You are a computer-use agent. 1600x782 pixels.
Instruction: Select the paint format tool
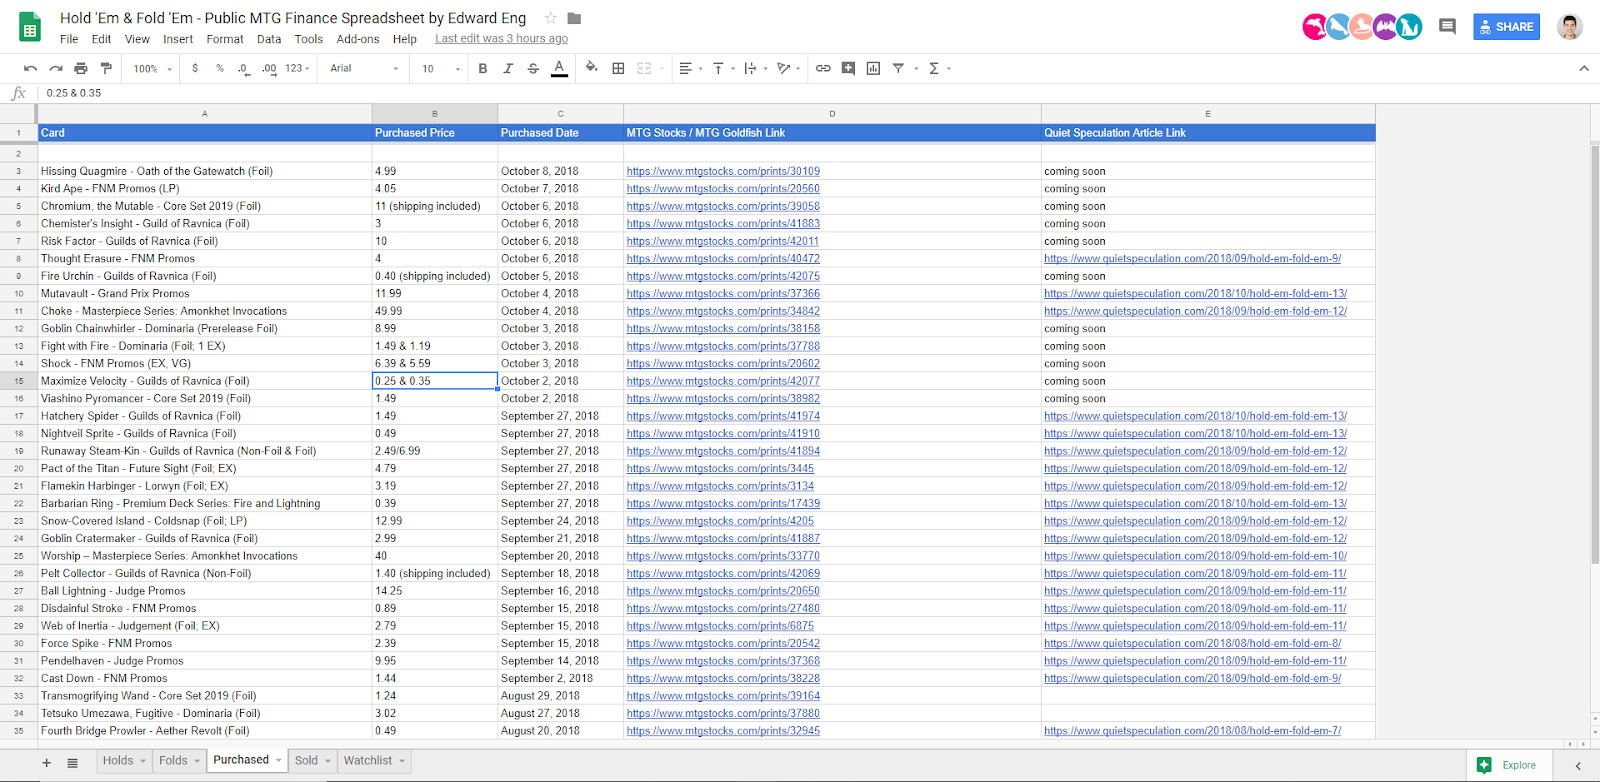point(106,68)
